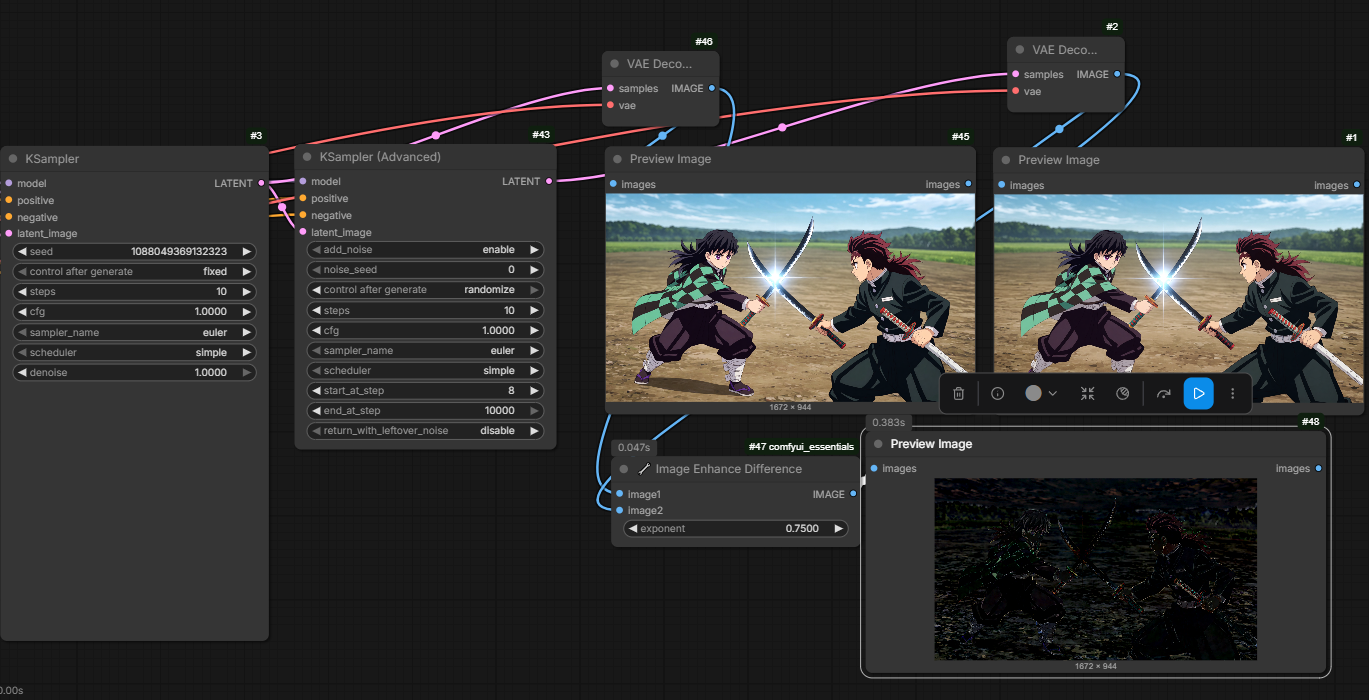Decrease denoise value with left arrow

21,373
